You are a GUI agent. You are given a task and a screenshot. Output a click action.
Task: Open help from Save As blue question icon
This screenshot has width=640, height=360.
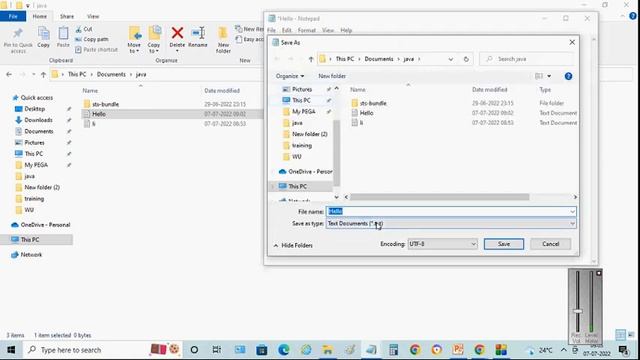[568, 76]
